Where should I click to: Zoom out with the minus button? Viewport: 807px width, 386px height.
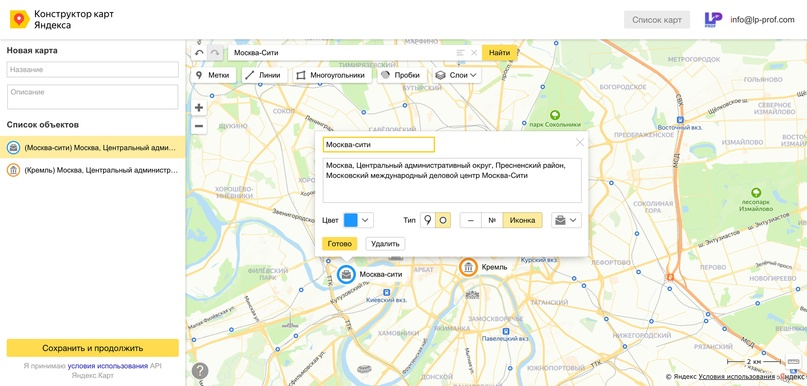pos(199,126)
